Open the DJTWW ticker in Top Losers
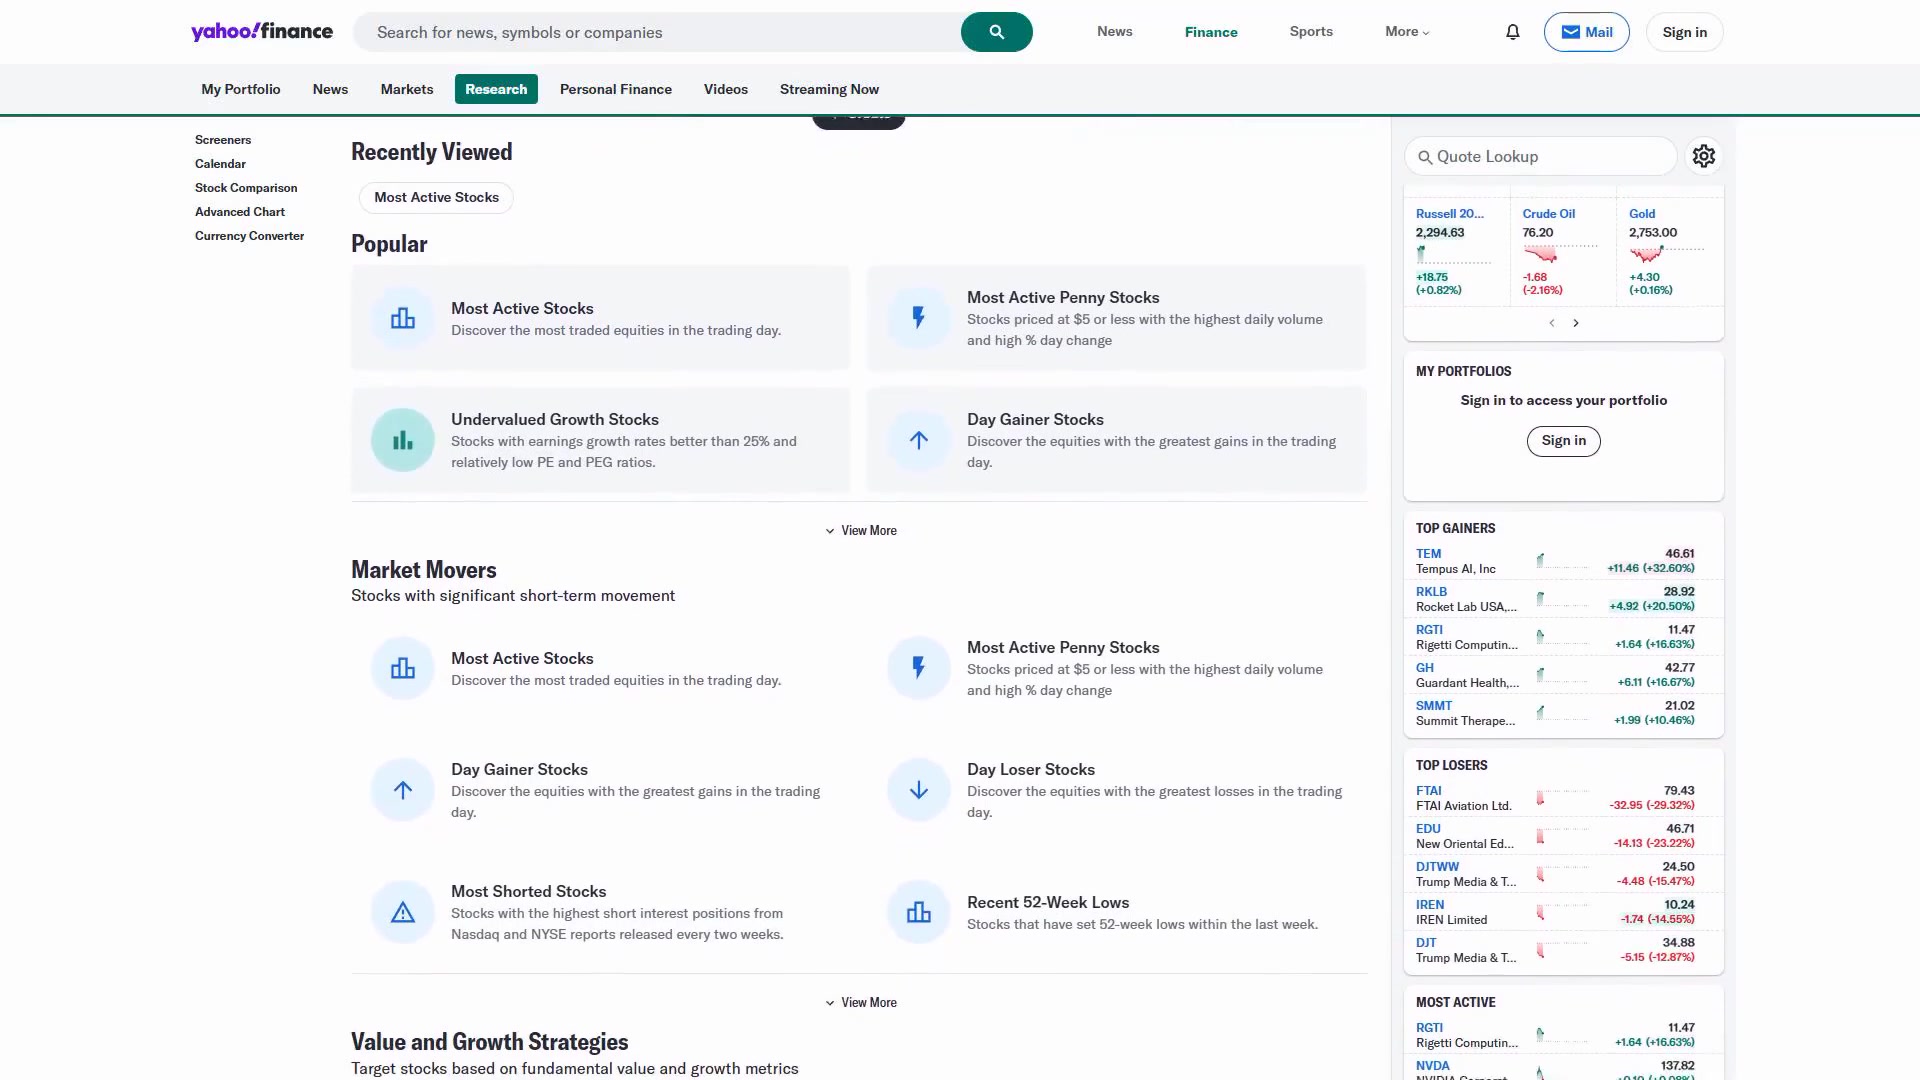 (1437, 867)
